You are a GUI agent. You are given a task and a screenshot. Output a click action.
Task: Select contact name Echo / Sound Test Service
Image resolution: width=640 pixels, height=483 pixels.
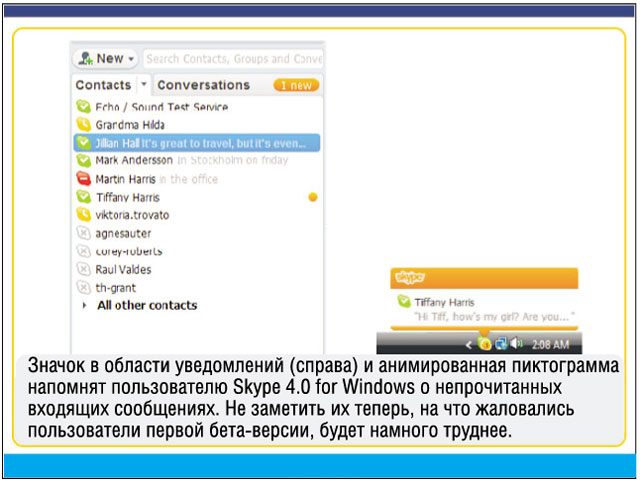click(161, 107)
